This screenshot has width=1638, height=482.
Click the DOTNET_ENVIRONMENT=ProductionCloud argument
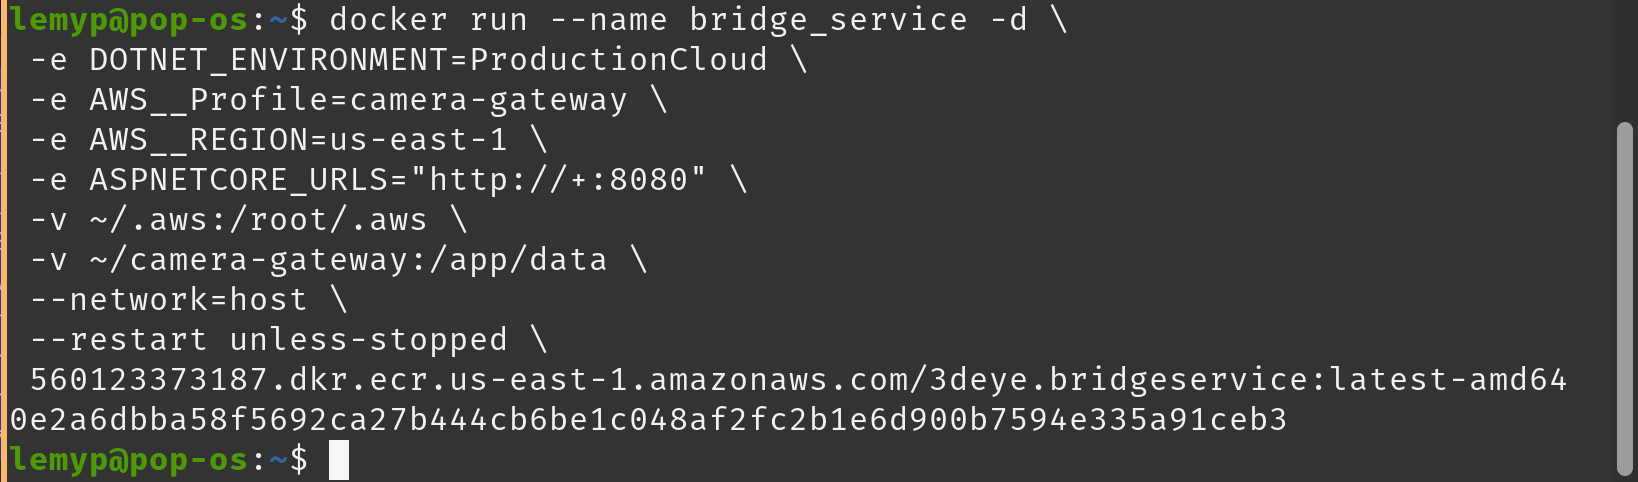pyautogui.click(x=429, y=60)
